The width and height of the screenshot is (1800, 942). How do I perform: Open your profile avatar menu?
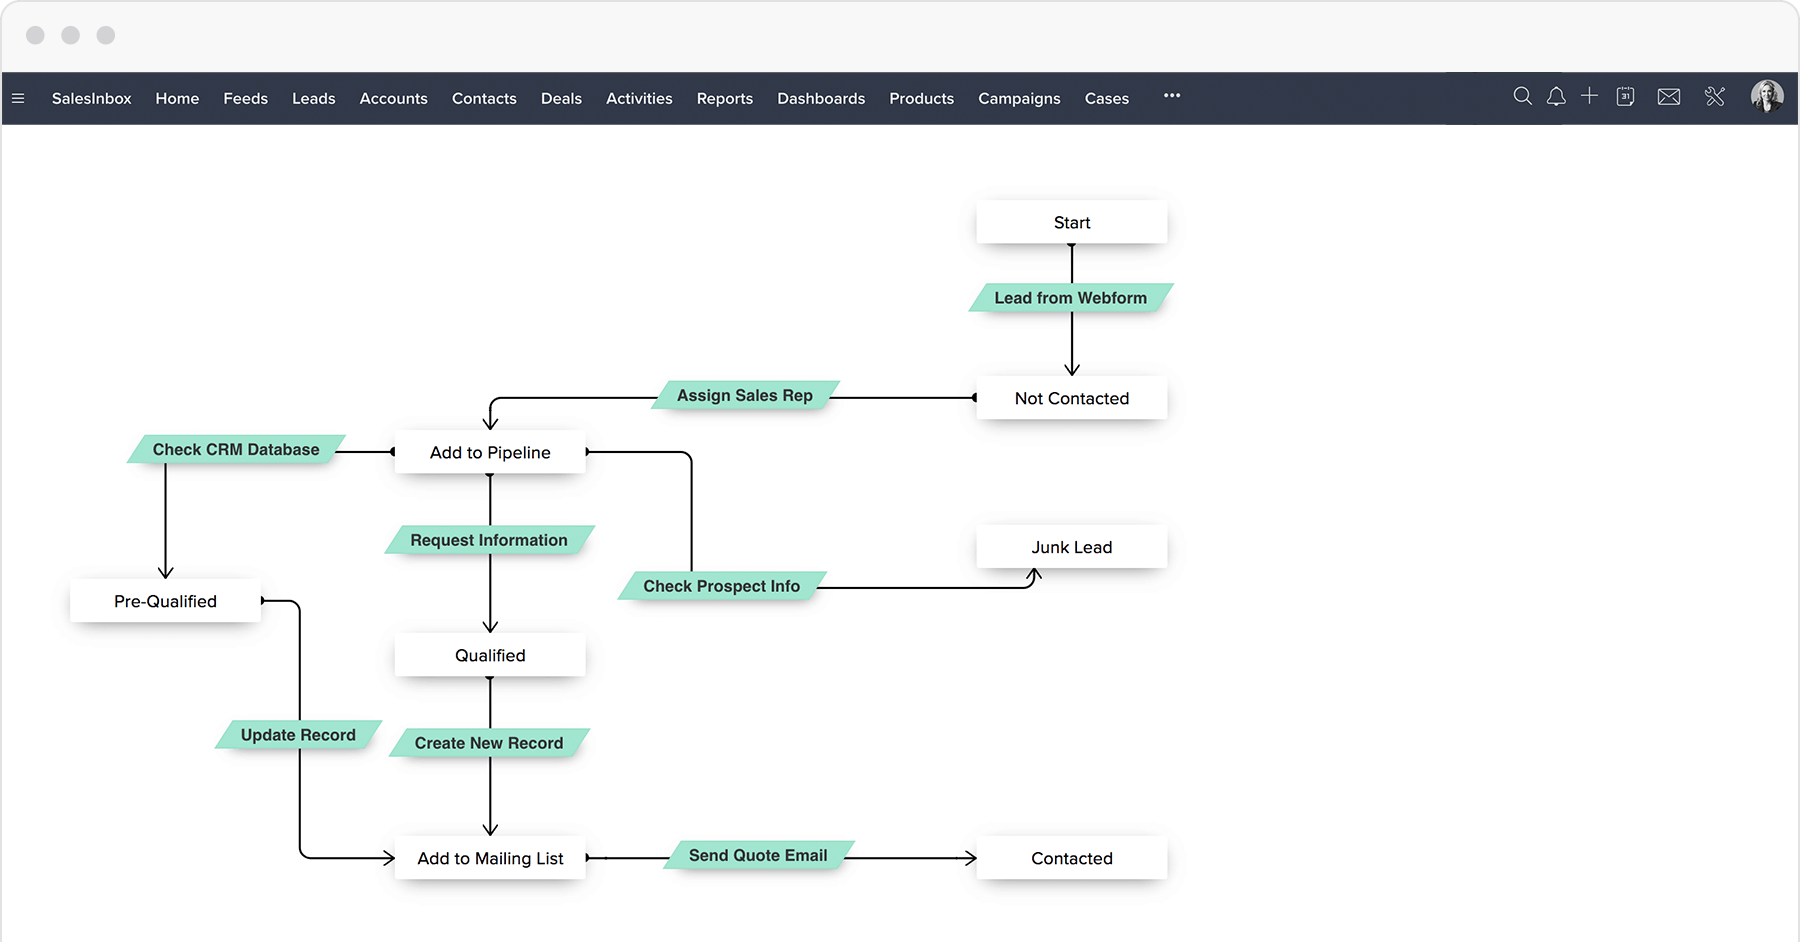click(x=1767, y=97)
